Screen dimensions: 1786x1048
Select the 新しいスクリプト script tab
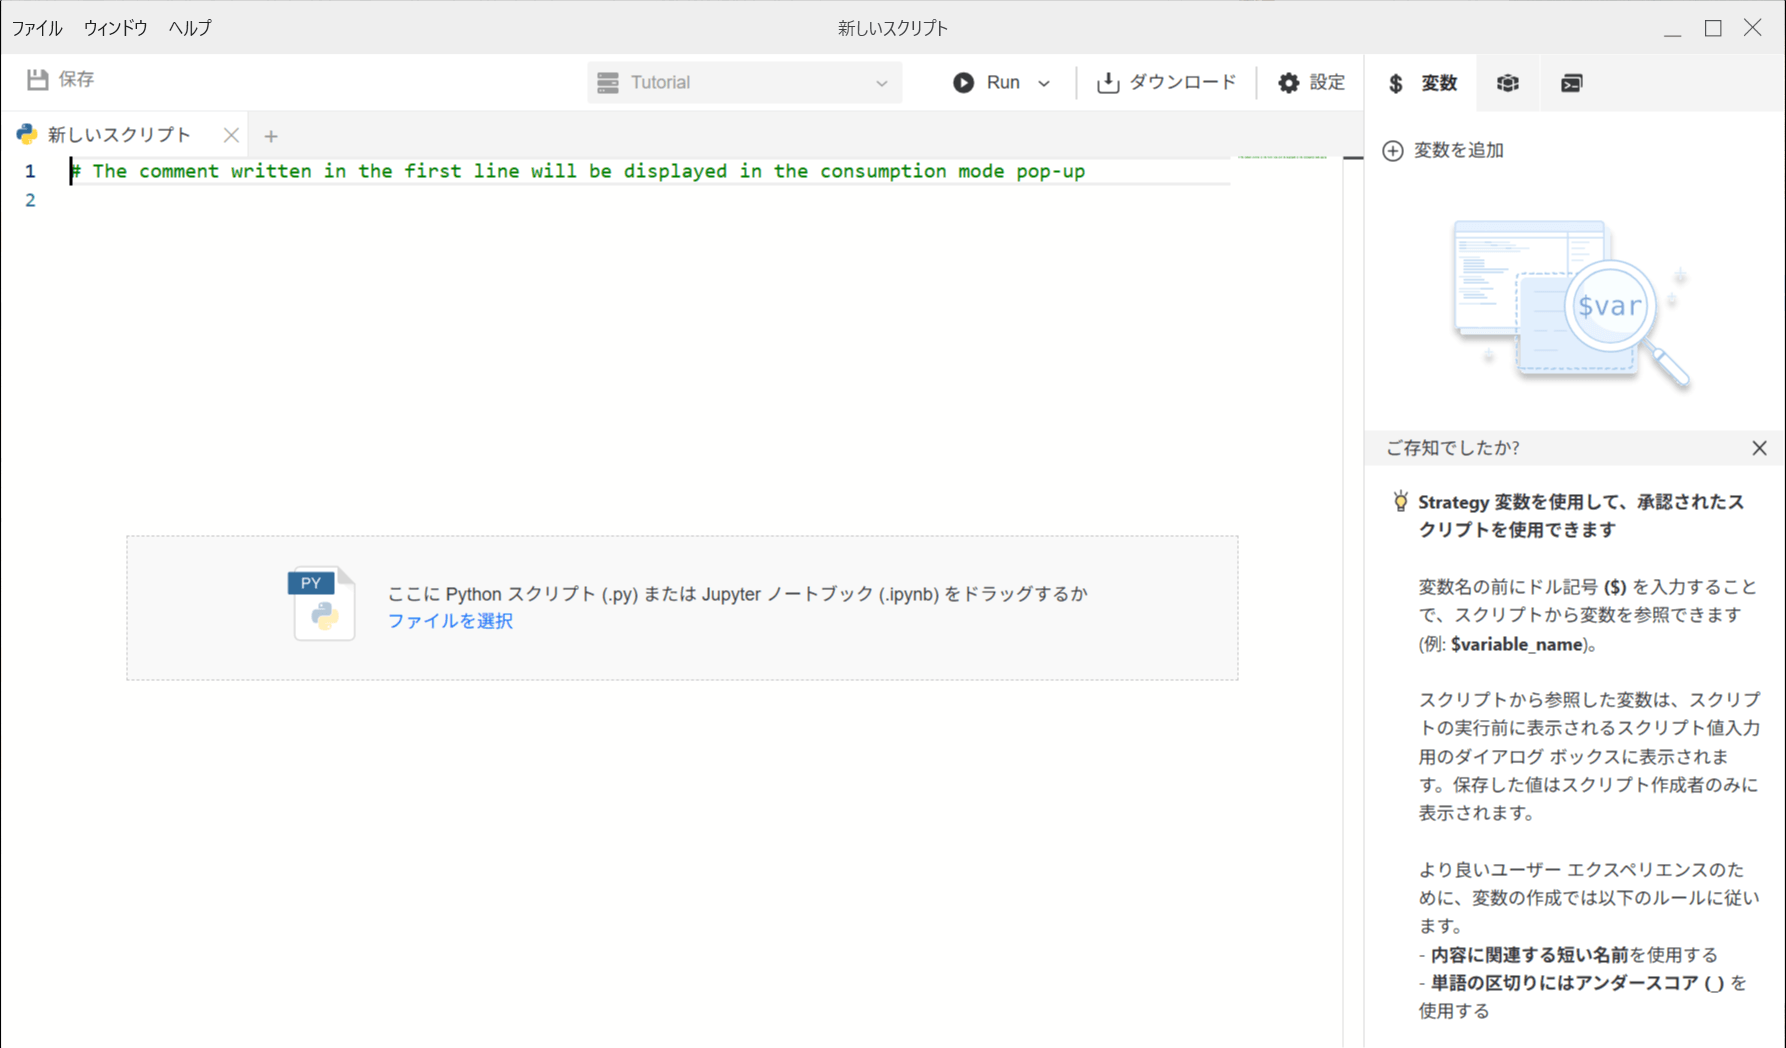pos(118,135)
